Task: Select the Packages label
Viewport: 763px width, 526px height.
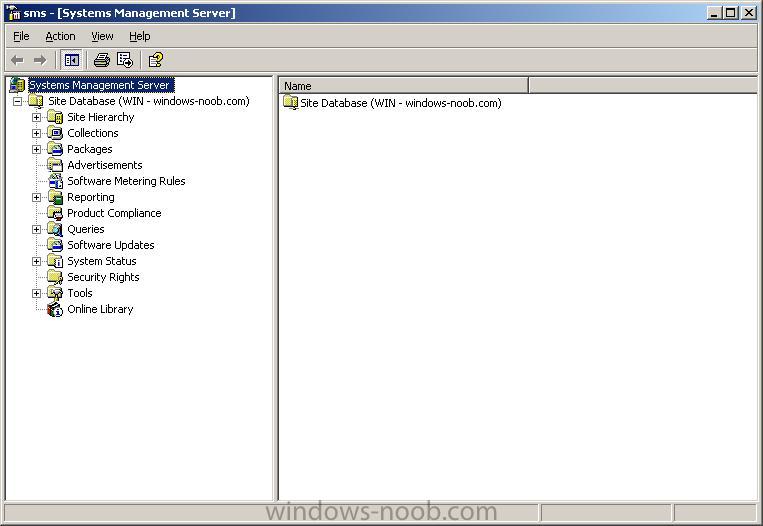Action: pos(90,149)
